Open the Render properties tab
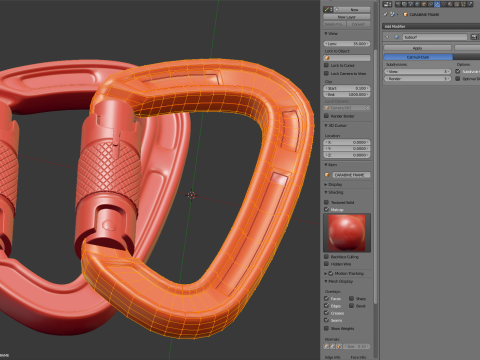This screenshot has width=480, height=360. [398, 4]
